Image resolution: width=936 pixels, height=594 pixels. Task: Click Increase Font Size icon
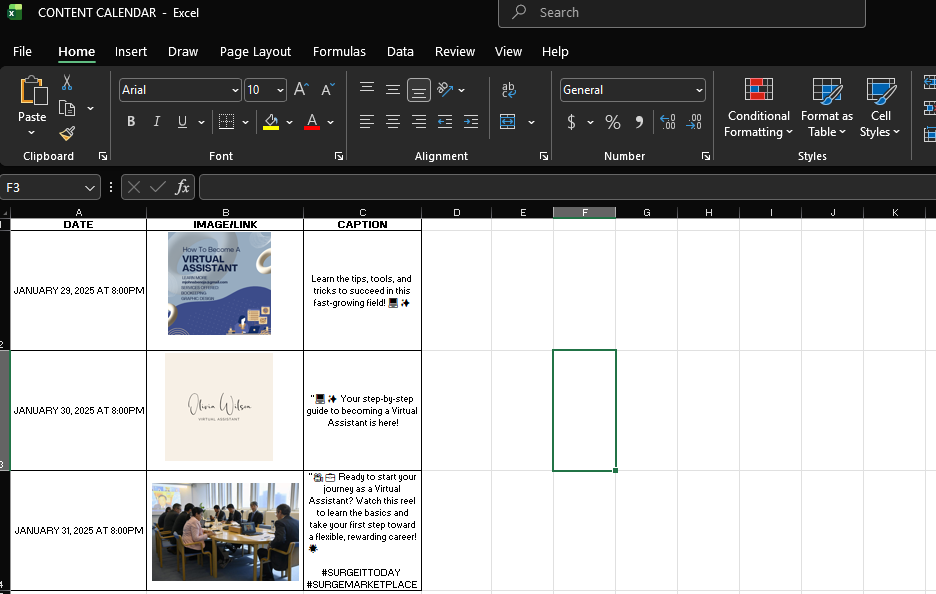(301, 90)
